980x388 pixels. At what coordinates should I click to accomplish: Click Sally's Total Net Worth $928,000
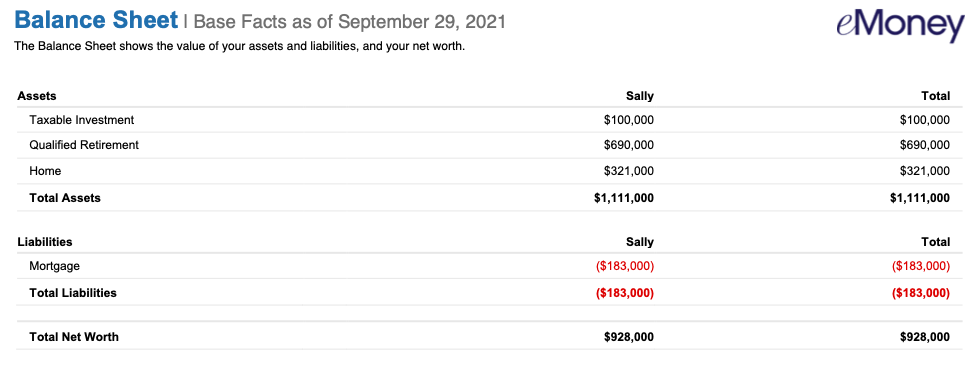tap(629, 337)
